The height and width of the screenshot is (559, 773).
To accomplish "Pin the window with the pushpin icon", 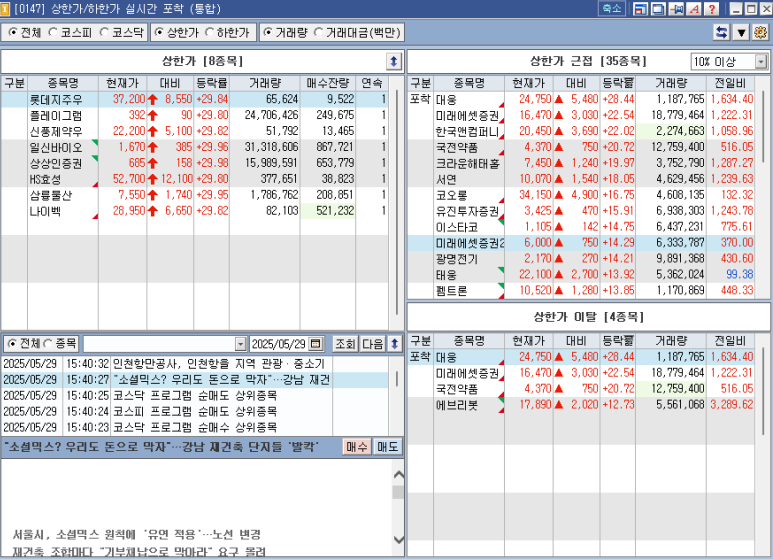I will point(676,8).
